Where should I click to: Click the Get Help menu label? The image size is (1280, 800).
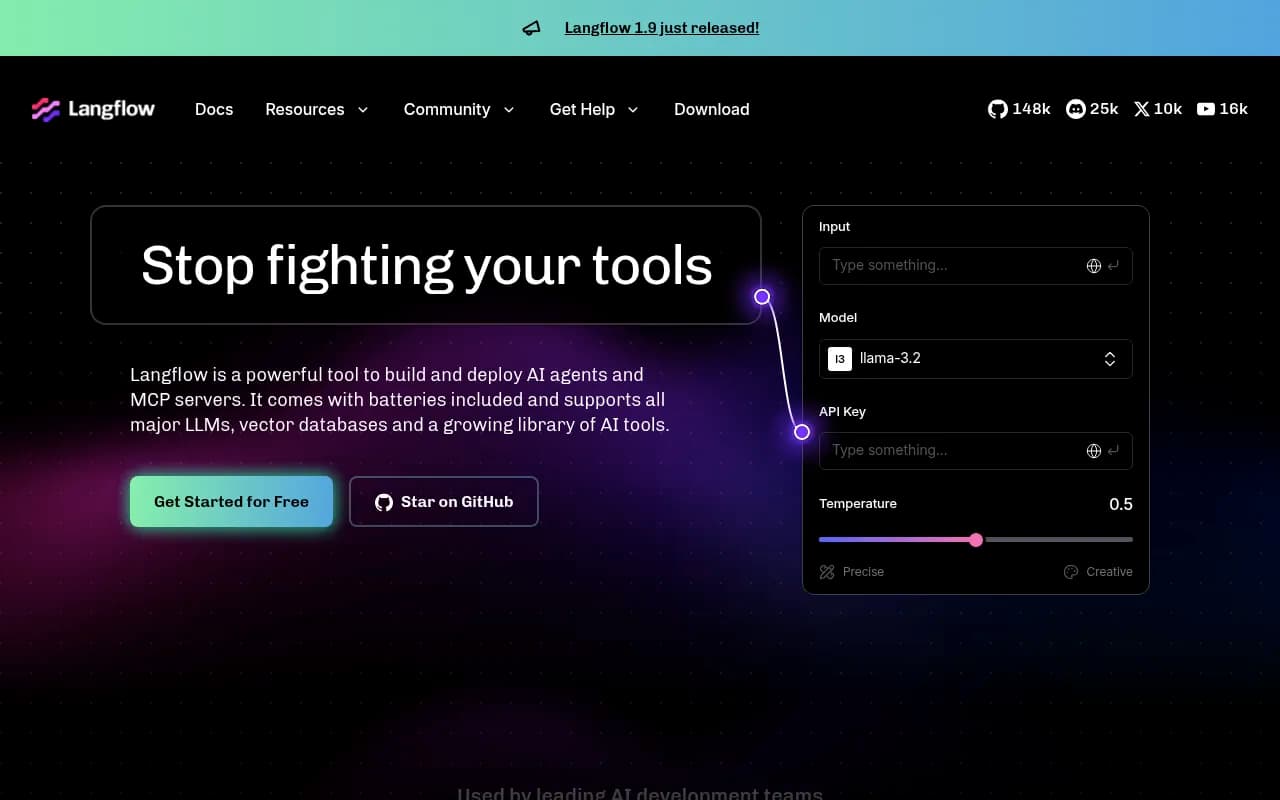(x=582, y=109)
